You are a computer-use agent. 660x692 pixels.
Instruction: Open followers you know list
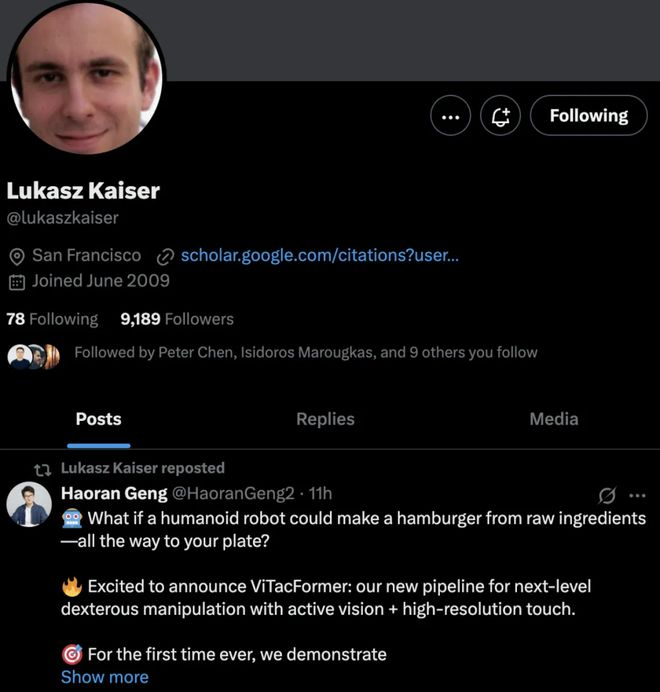[x=305, y=352]
